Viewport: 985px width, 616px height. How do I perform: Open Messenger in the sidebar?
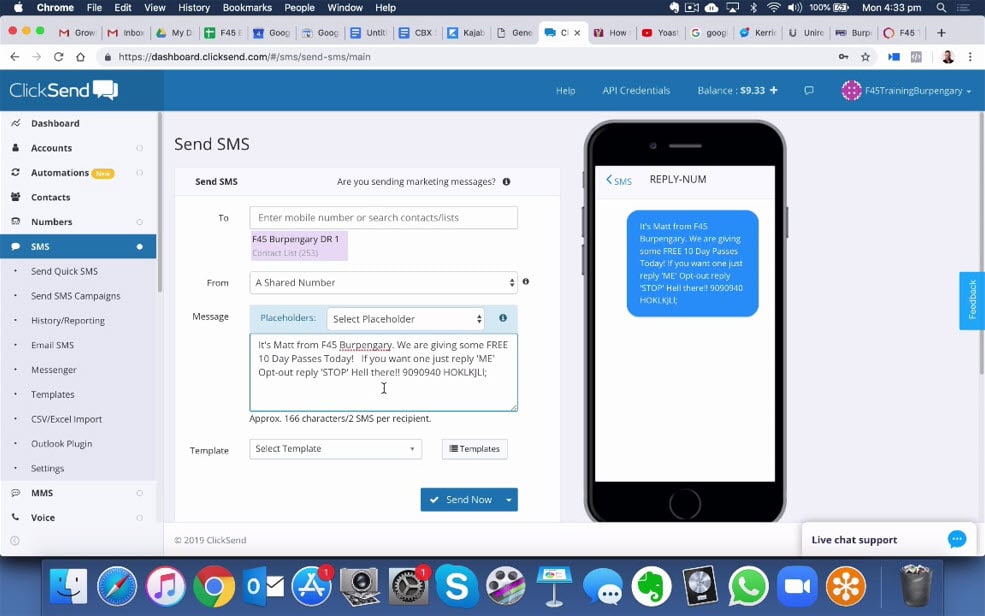click(53, 370)
